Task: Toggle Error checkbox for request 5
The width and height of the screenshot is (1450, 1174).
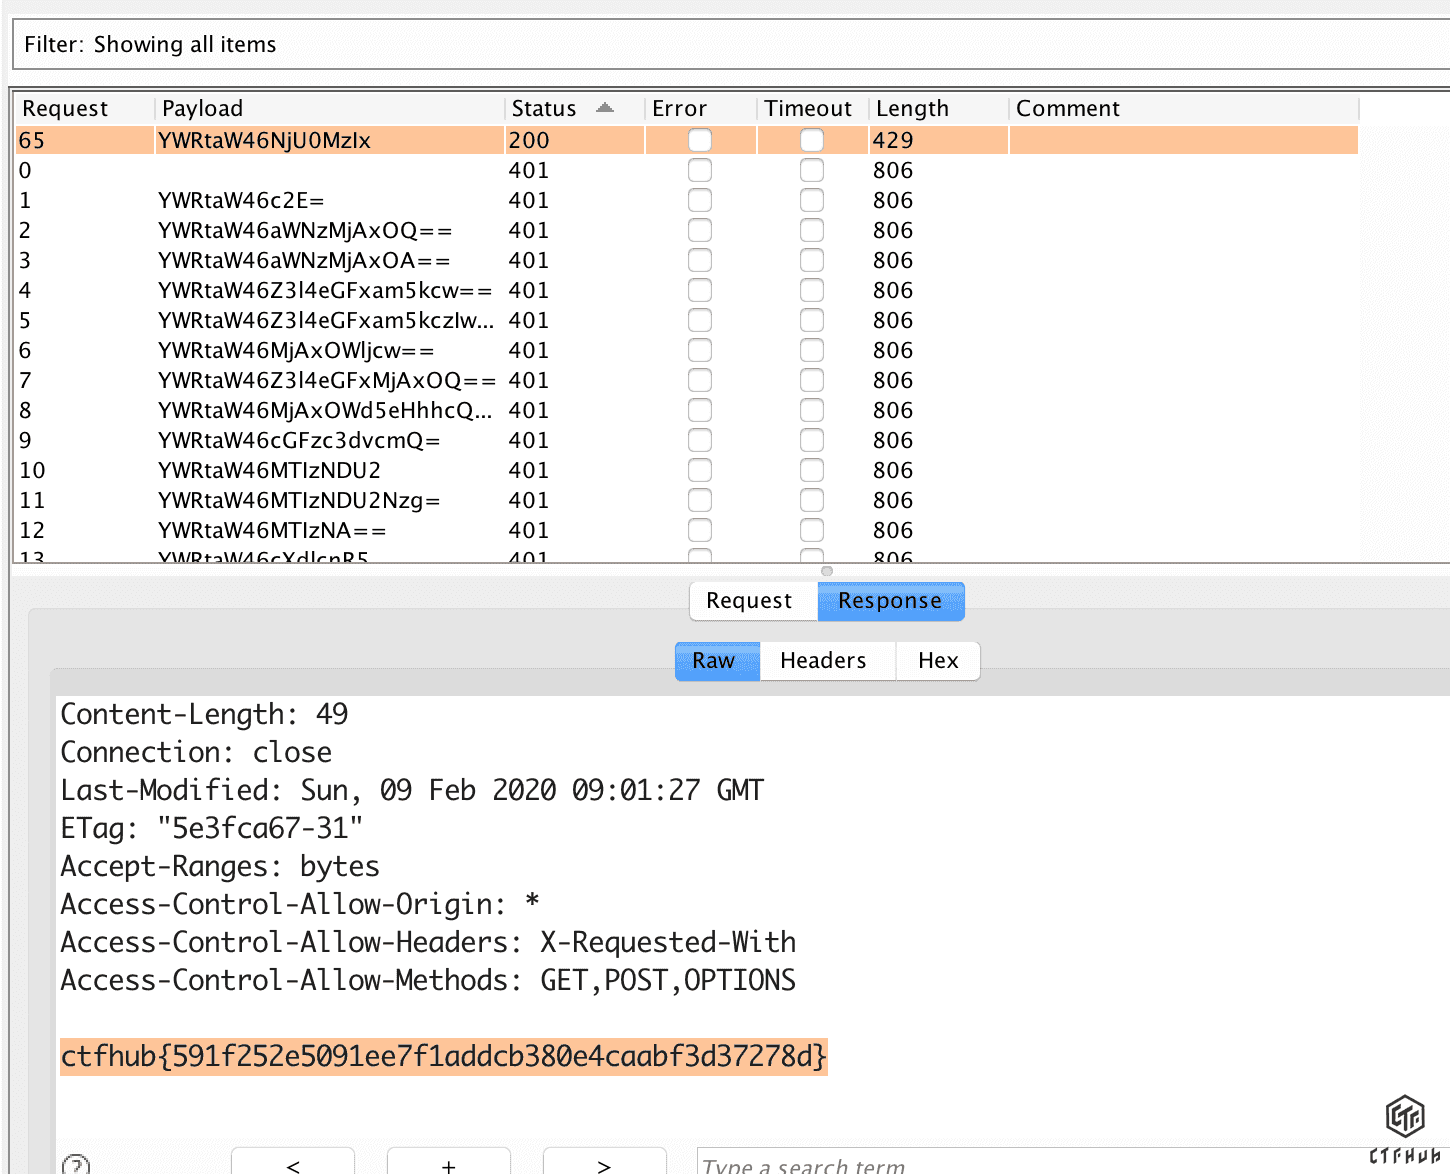Action: point(700,320)
